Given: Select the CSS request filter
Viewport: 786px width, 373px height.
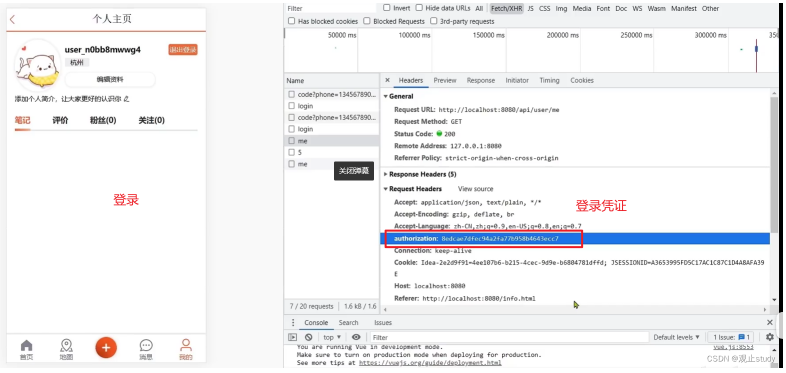Looking at the screenshot, I should tap(544, 9).
